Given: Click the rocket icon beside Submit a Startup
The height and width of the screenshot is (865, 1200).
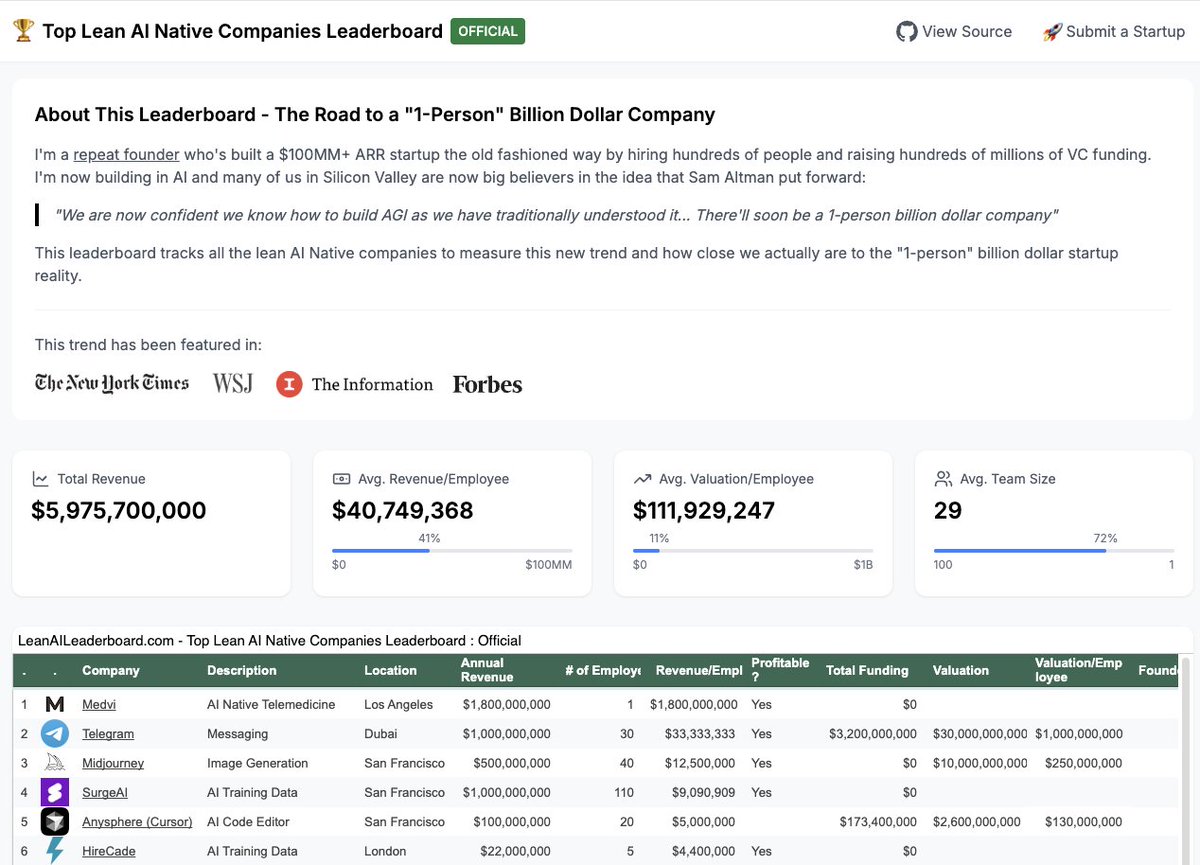Looking at the screenshot, I should coord(1052,32).
